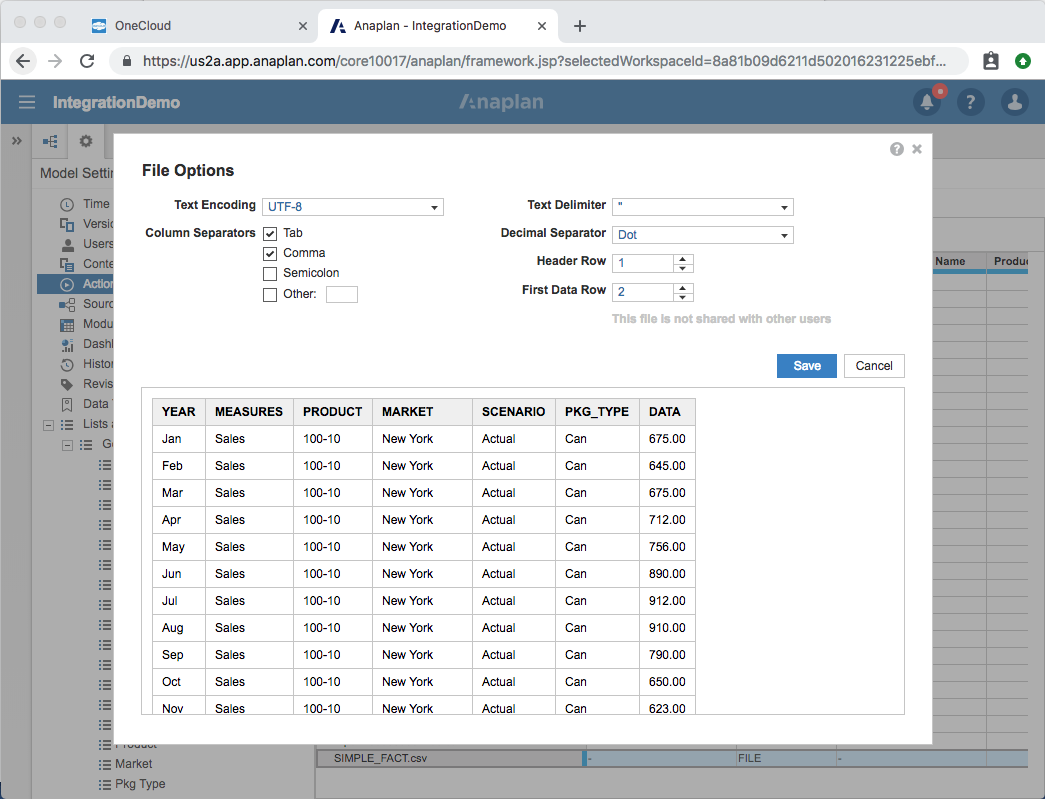Decrease the First Data Row value
The image size is (1045, 799).
[682, 297]
